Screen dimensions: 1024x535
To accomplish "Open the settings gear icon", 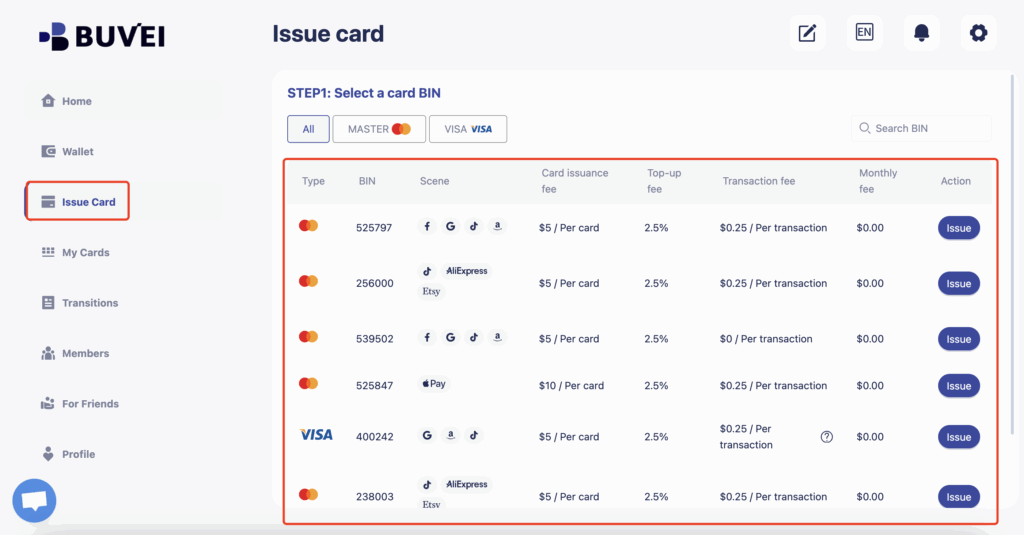I will pyautogui.click(x=978, y=33).
